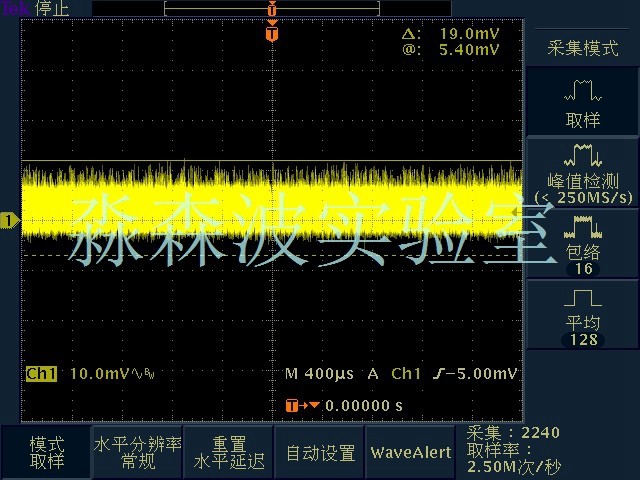640x480 pixels.
Task: Click the dashed horizontal cursor line
Action: [272, 256]
